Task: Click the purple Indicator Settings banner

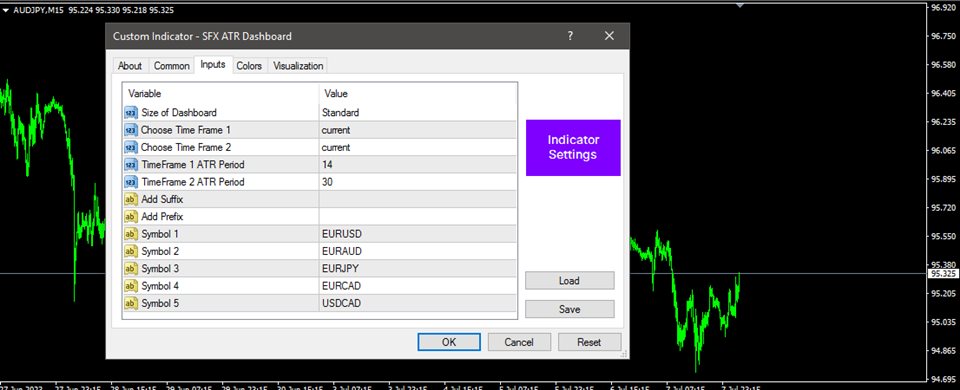Action: pos(573,148)
